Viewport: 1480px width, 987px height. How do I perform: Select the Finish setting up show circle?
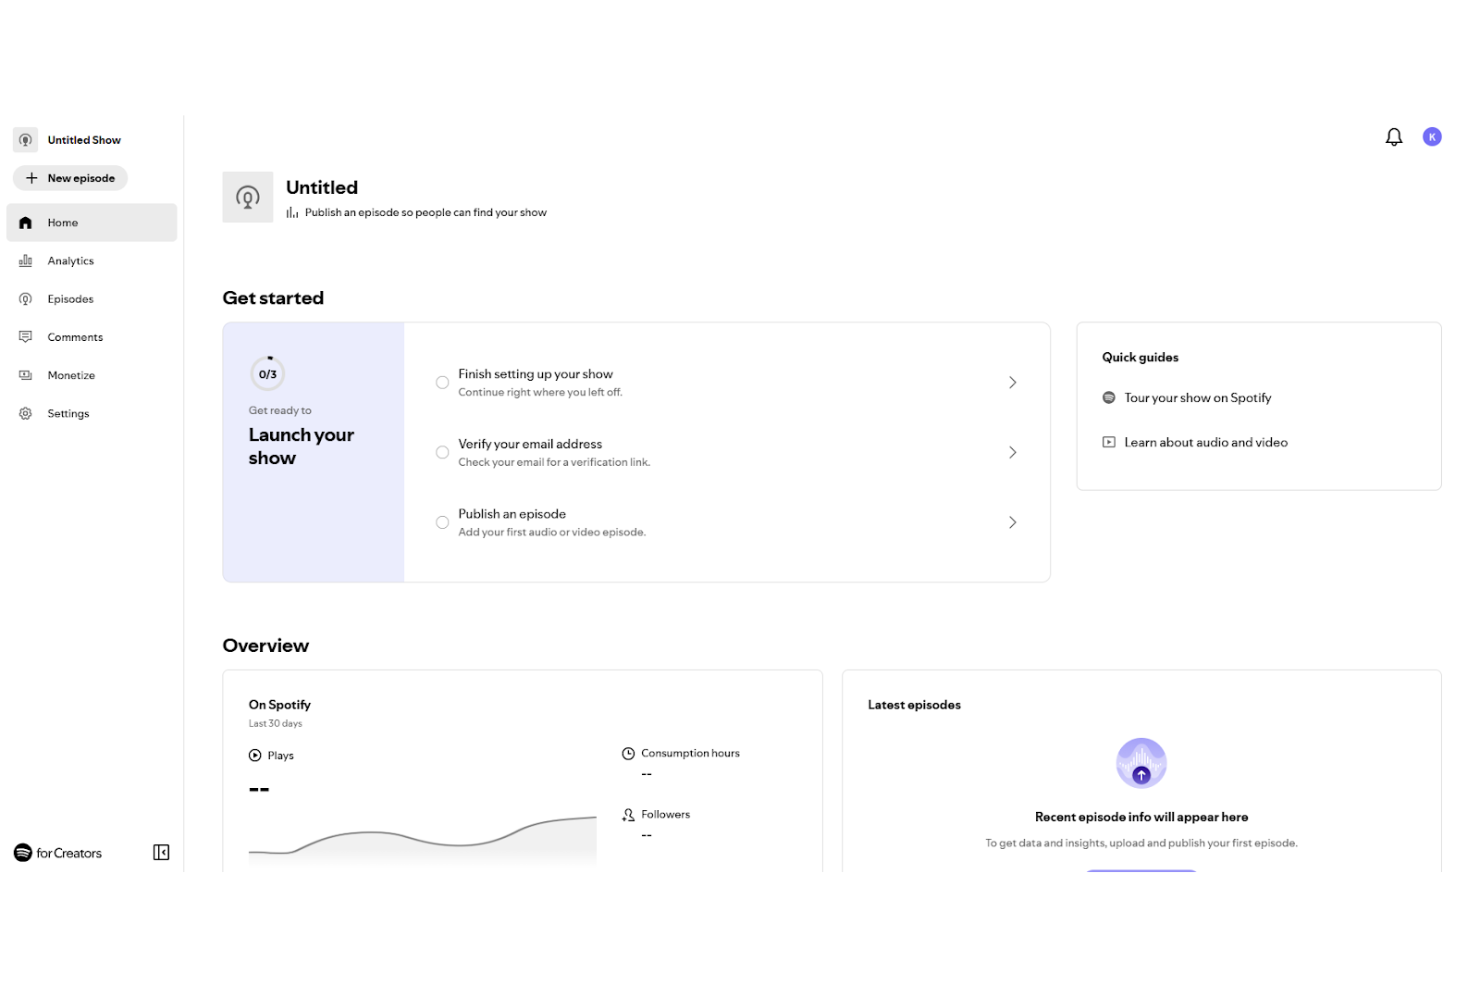coord(442,383)
